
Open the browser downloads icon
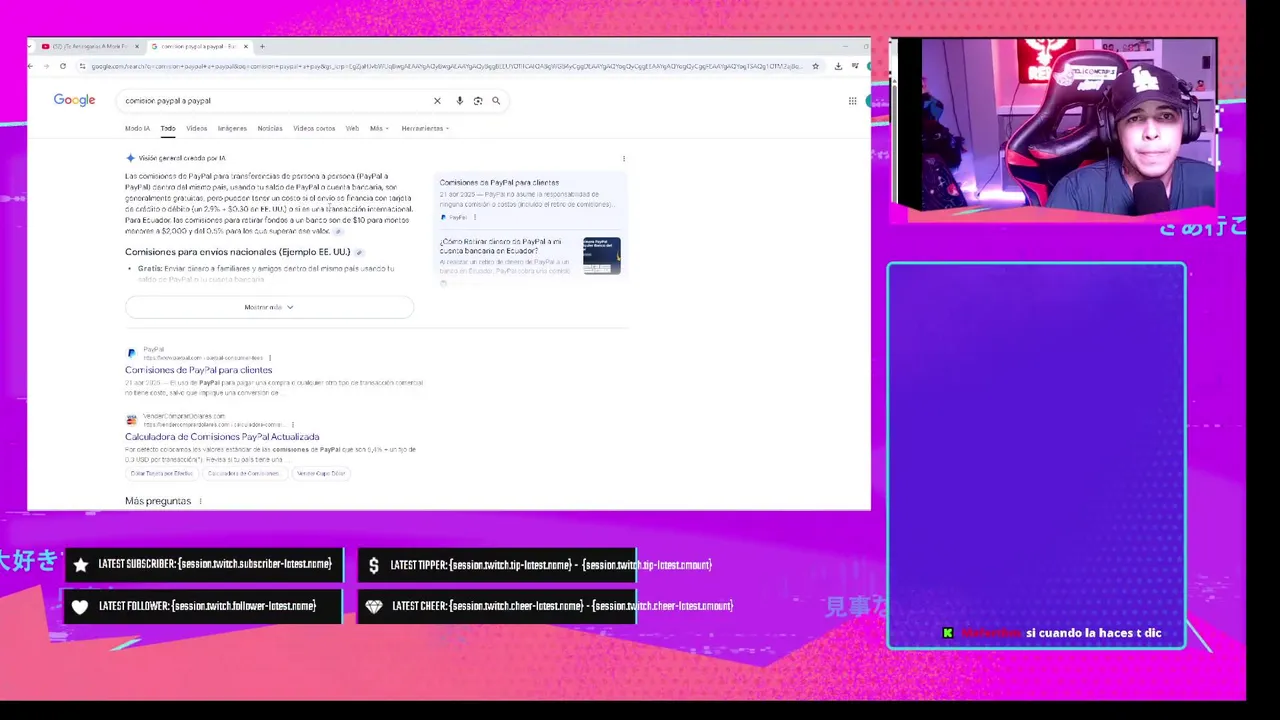838,66
